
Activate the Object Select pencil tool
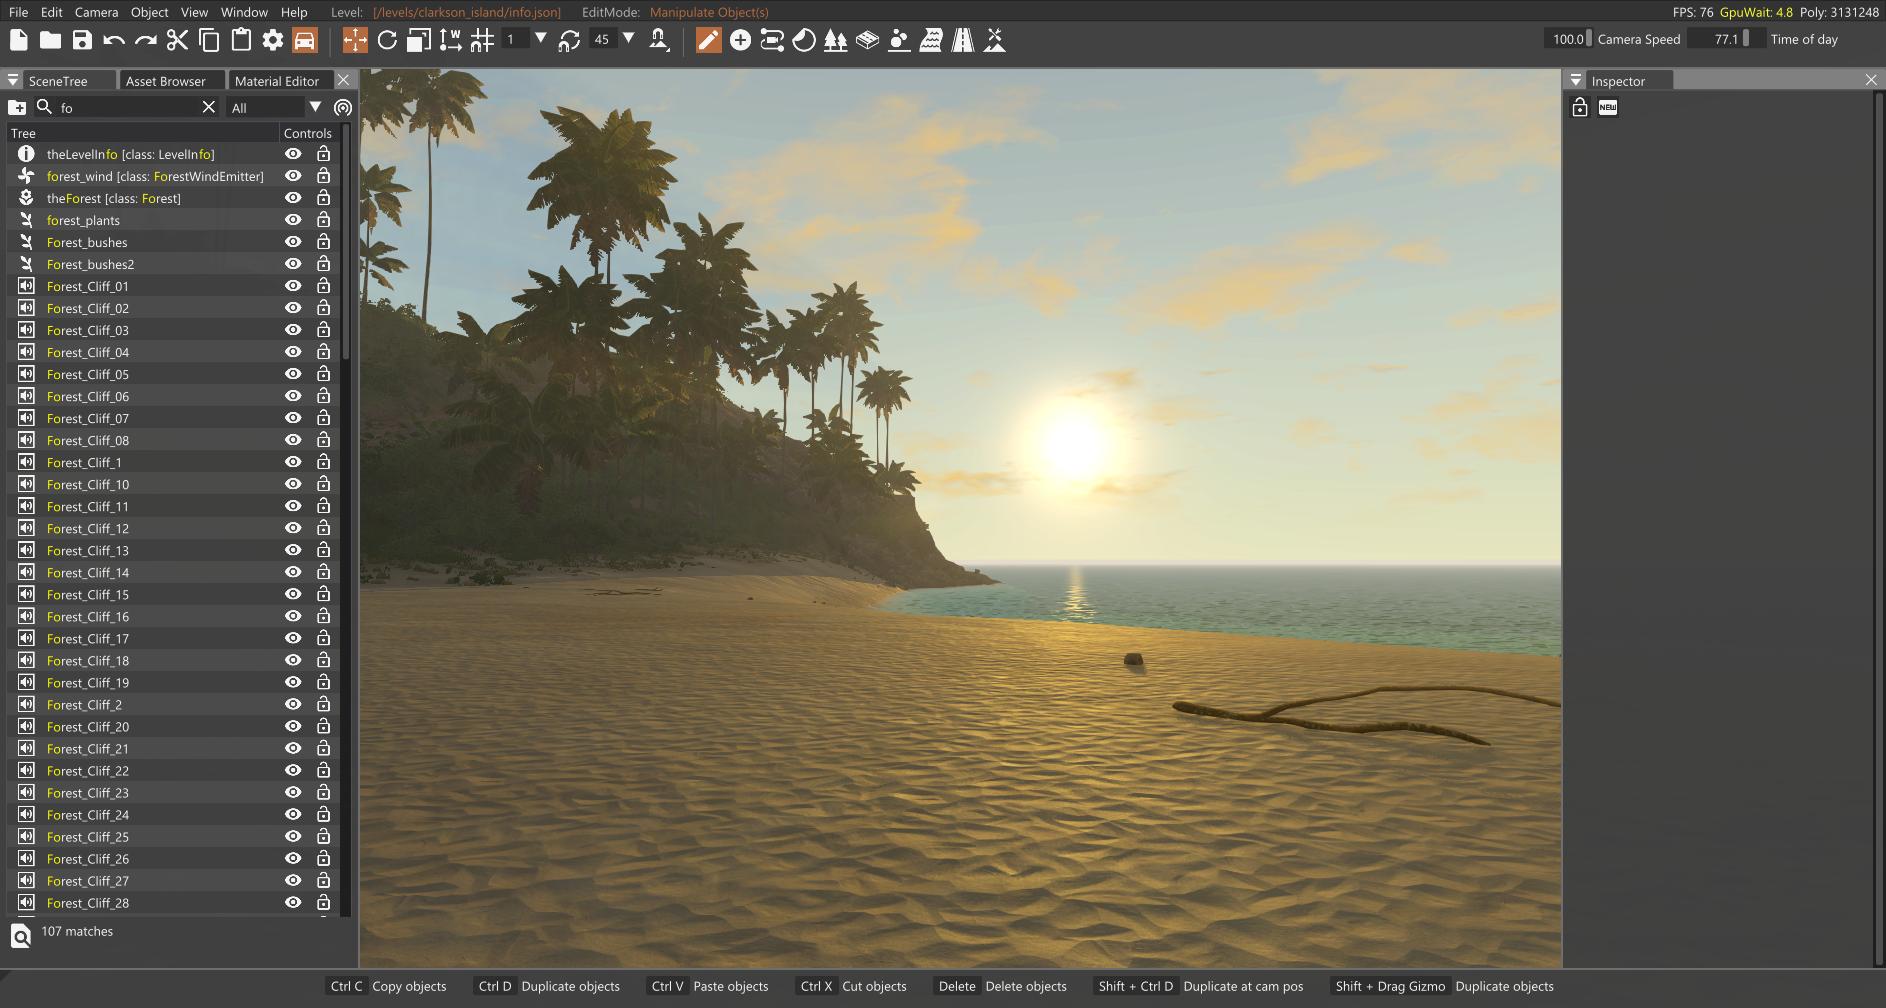pyautogui.click(x=708, y=40)
